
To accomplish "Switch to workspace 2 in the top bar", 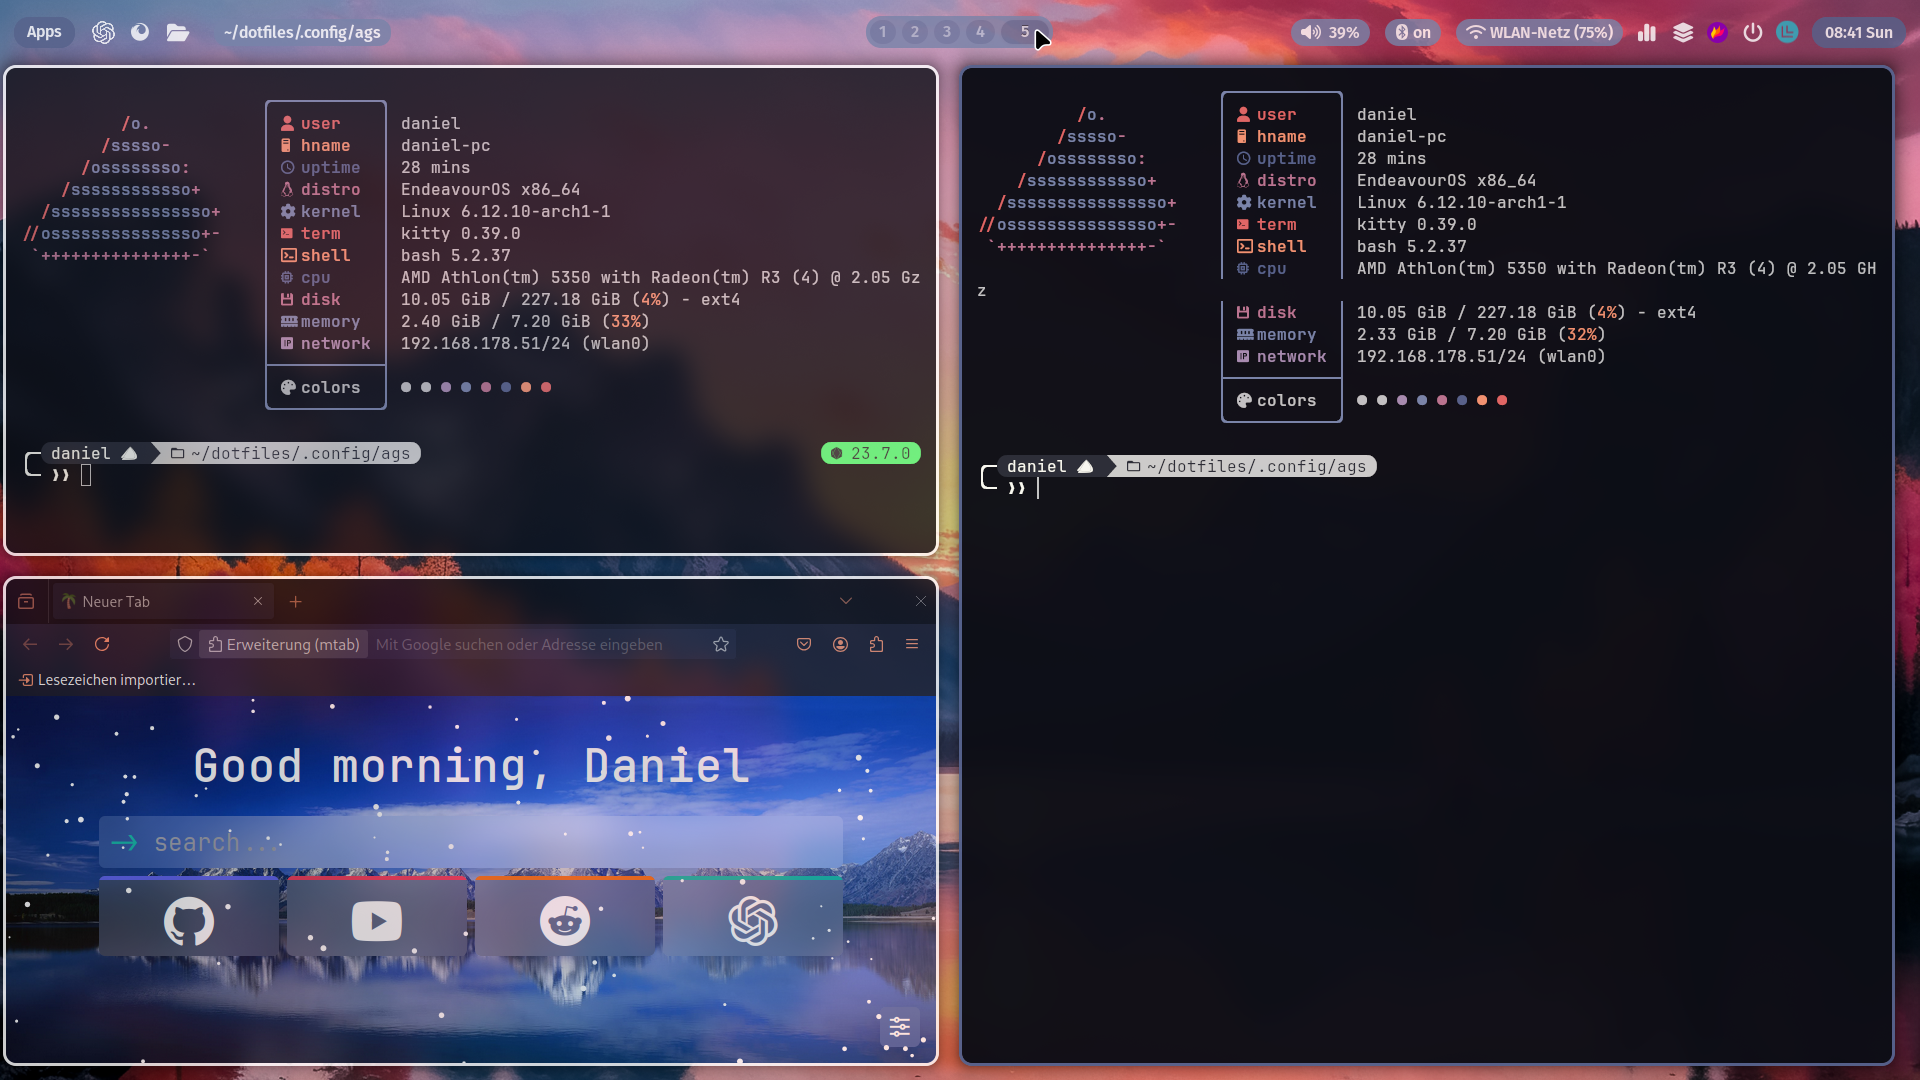I will [x=913, y=31].
